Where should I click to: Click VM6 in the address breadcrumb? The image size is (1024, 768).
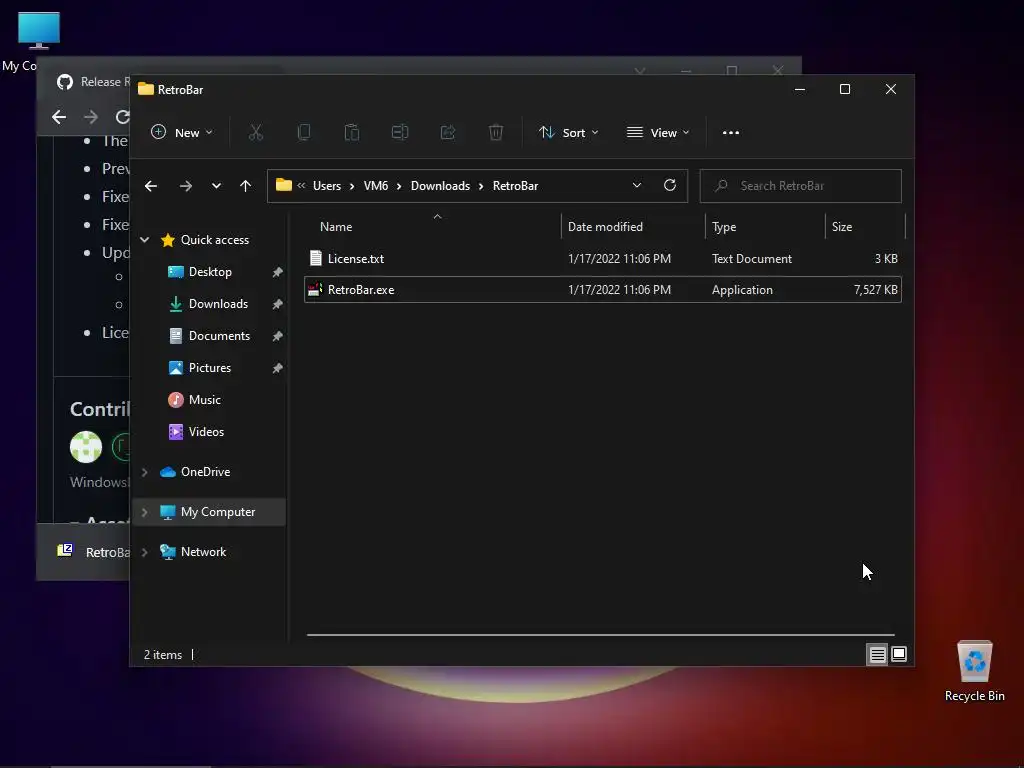tap(376, 186)
